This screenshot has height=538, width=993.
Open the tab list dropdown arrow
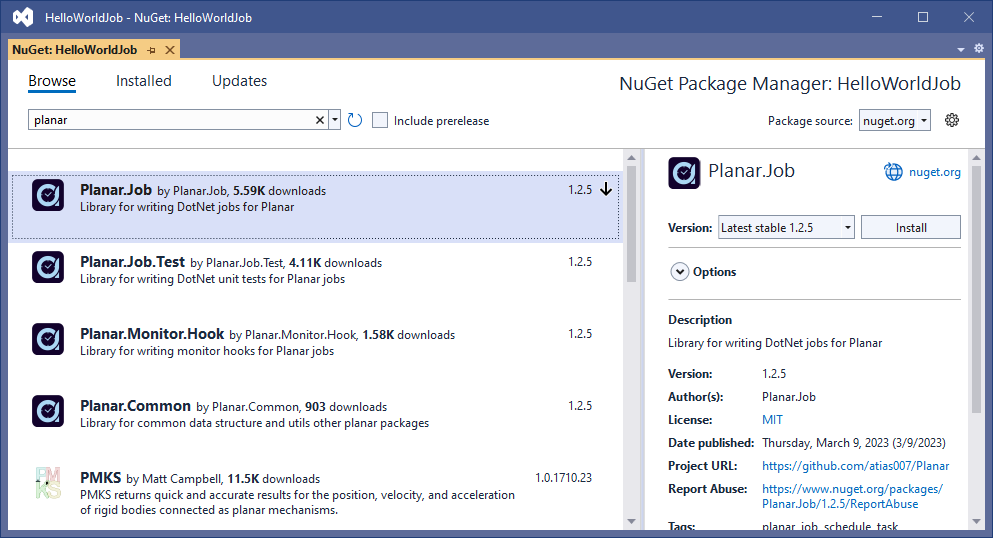(x=961, y=49)
